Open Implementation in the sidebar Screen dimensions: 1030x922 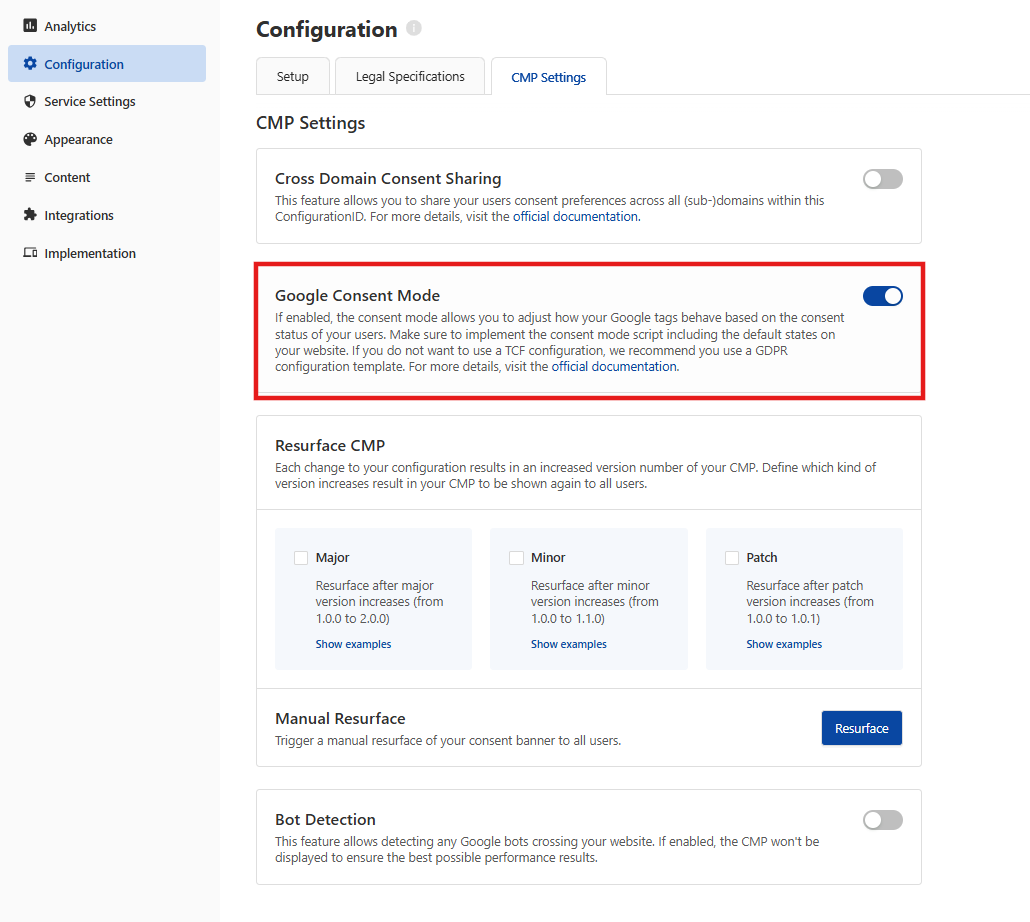[107, 253]
